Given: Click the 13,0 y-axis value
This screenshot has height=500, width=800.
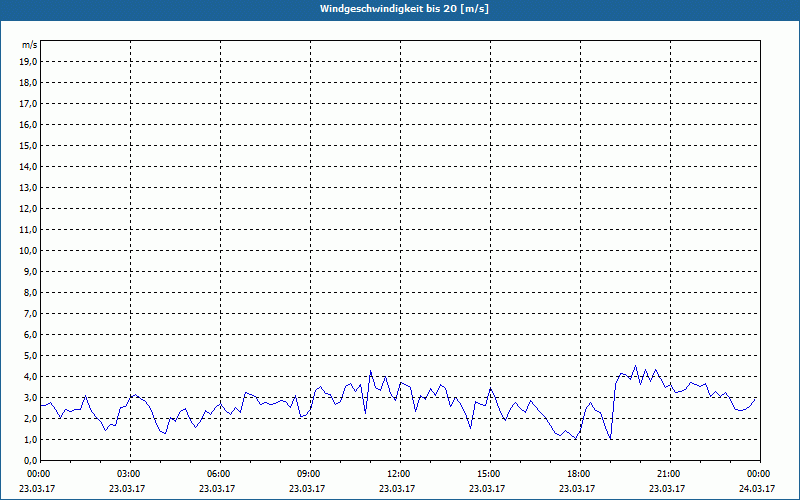Looking at the screenshot, I should point(28,187).
